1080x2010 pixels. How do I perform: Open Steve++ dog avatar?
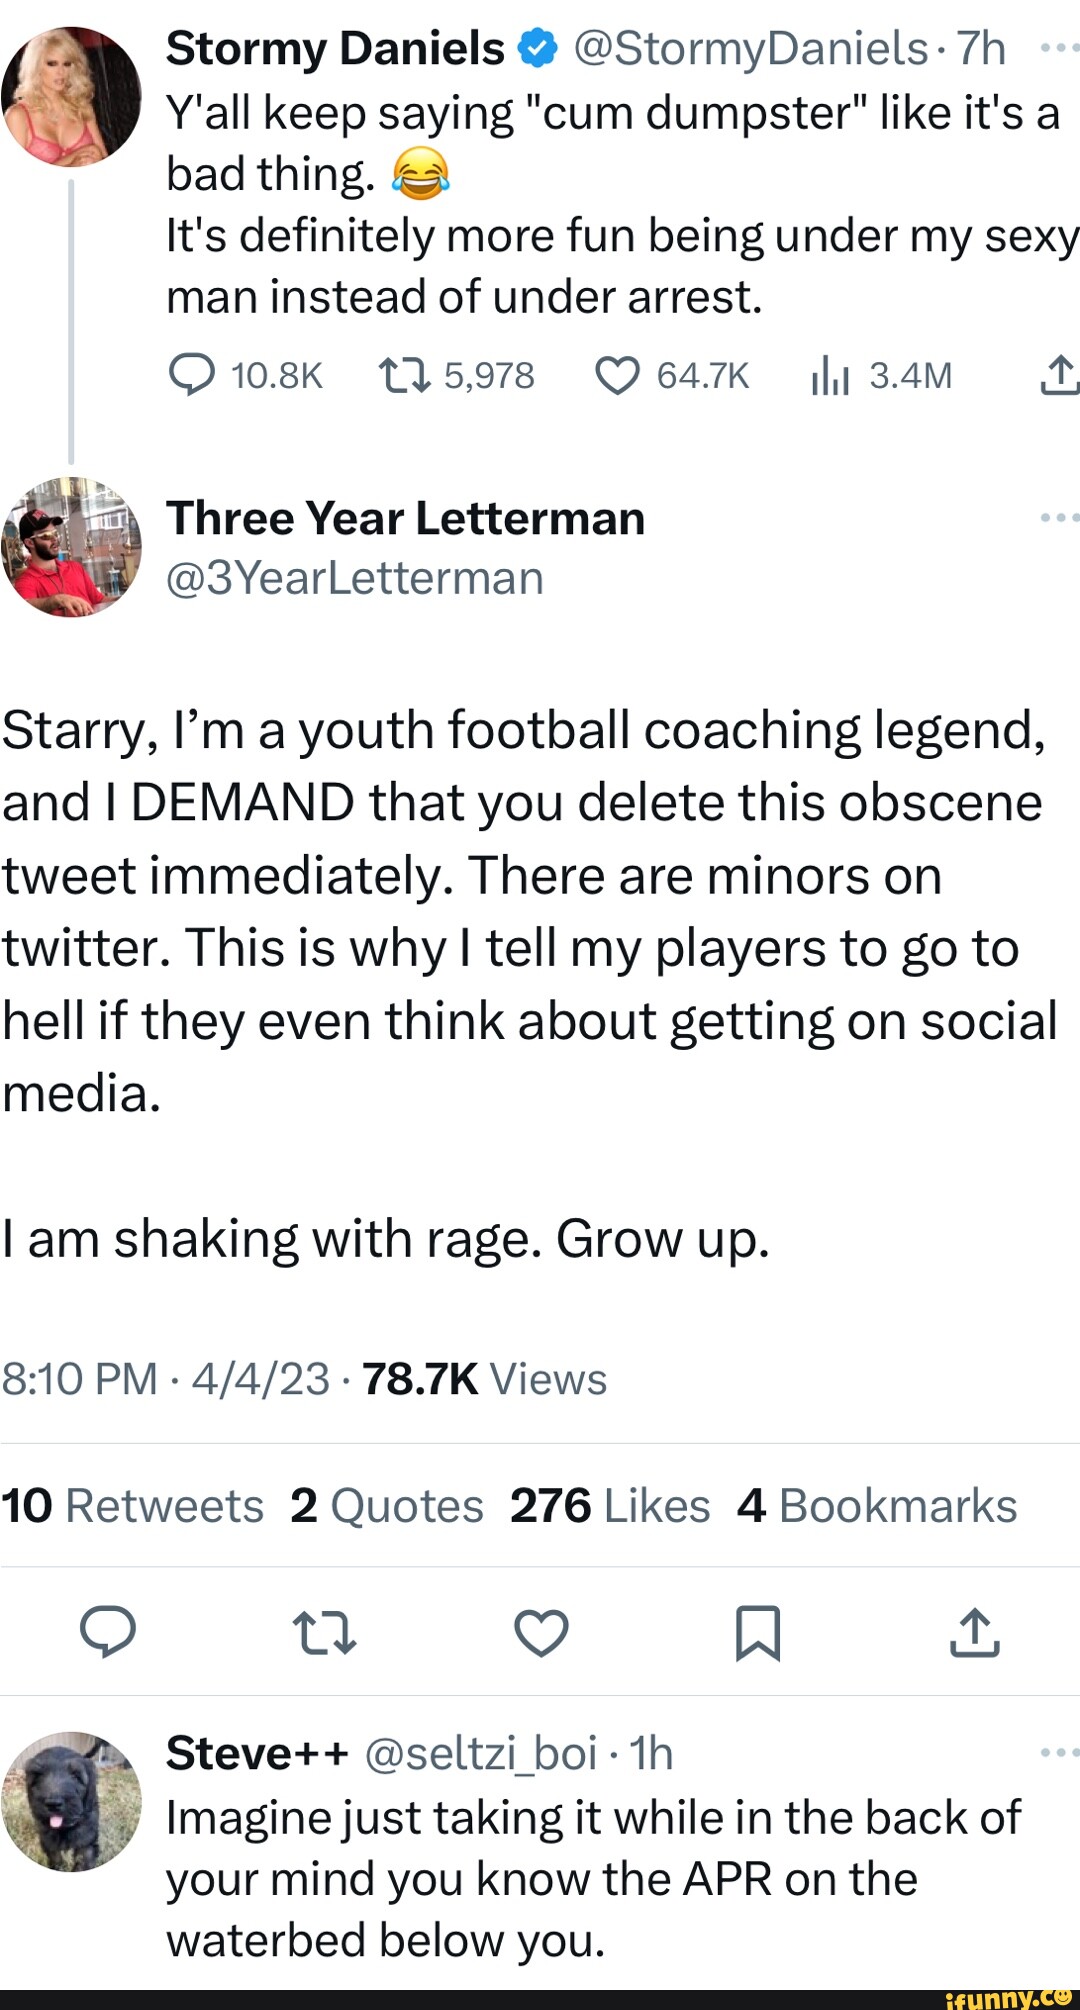[x=71, y=1801]
